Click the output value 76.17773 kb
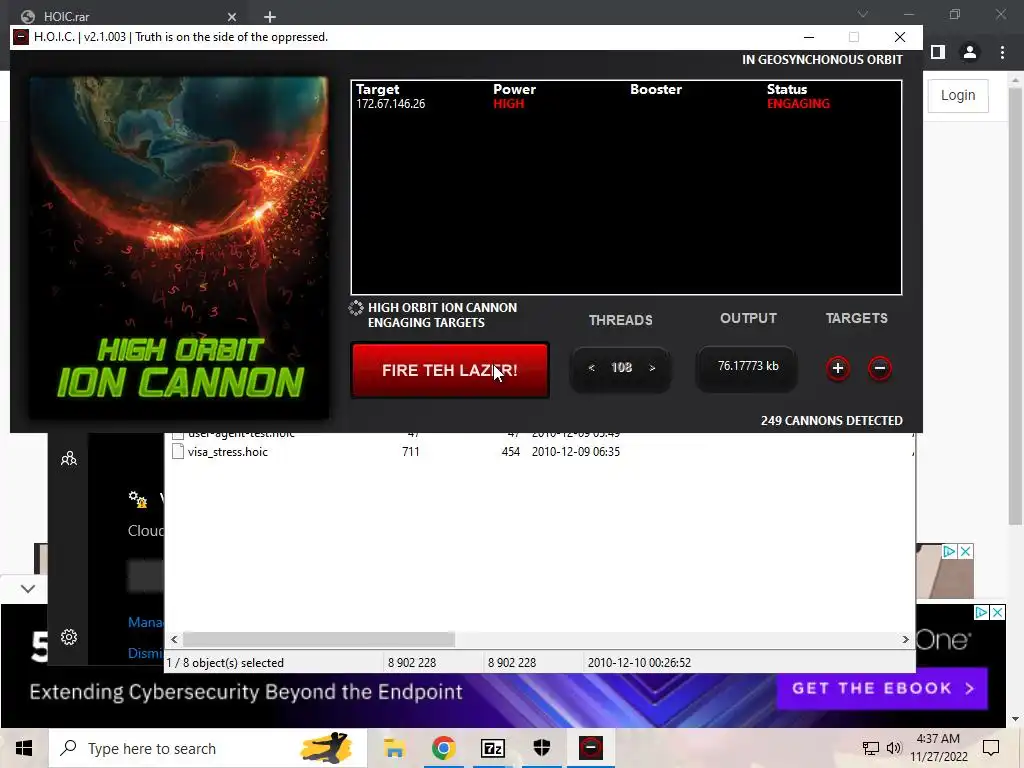The width and height of the screenshot is (1024, 768). point(748,366)
